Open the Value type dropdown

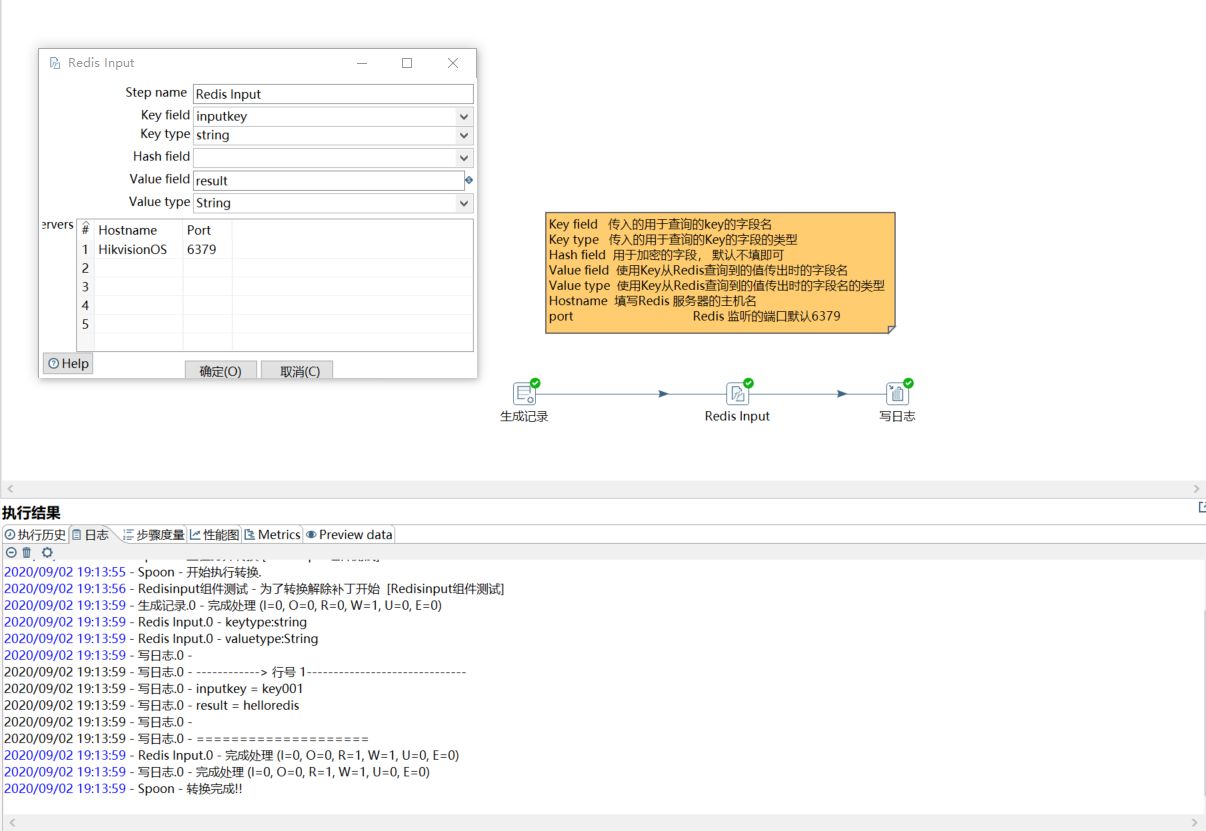[464, 203]
